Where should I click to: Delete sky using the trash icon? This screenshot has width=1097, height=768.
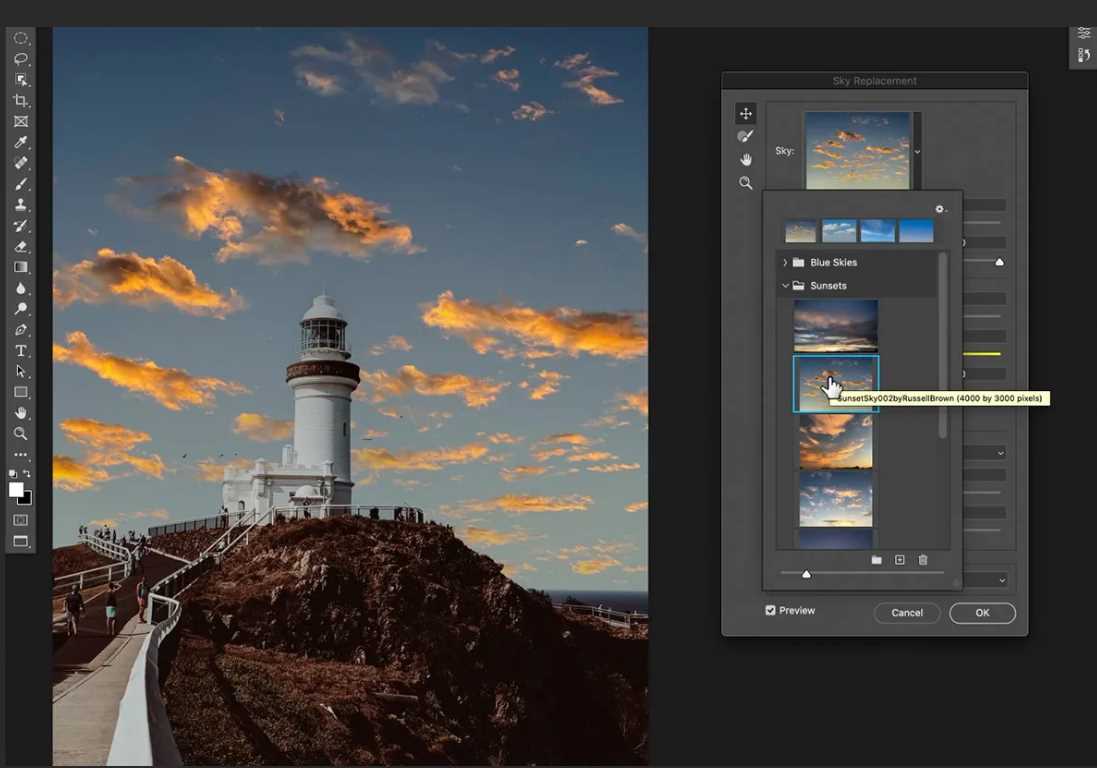923,560
